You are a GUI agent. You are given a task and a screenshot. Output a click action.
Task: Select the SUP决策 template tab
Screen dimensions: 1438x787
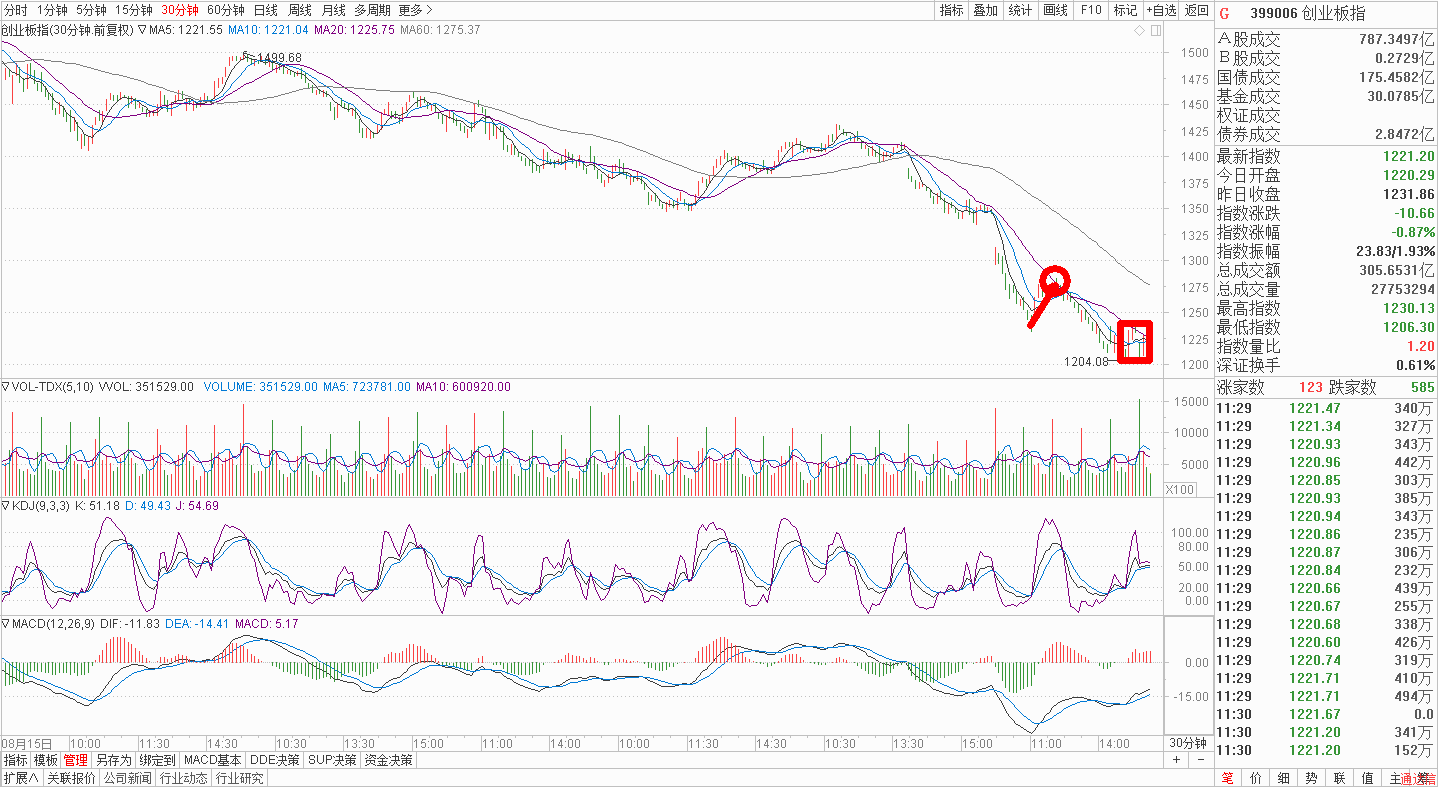tap(332, 760)
